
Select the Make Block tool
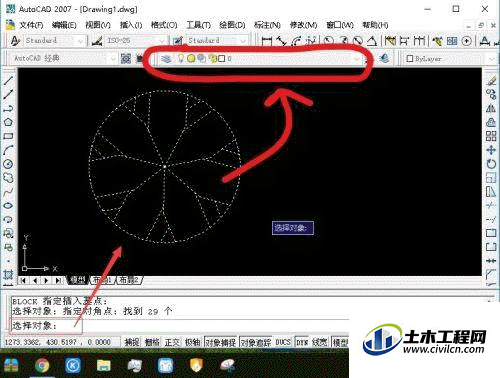tap(8, 247)
